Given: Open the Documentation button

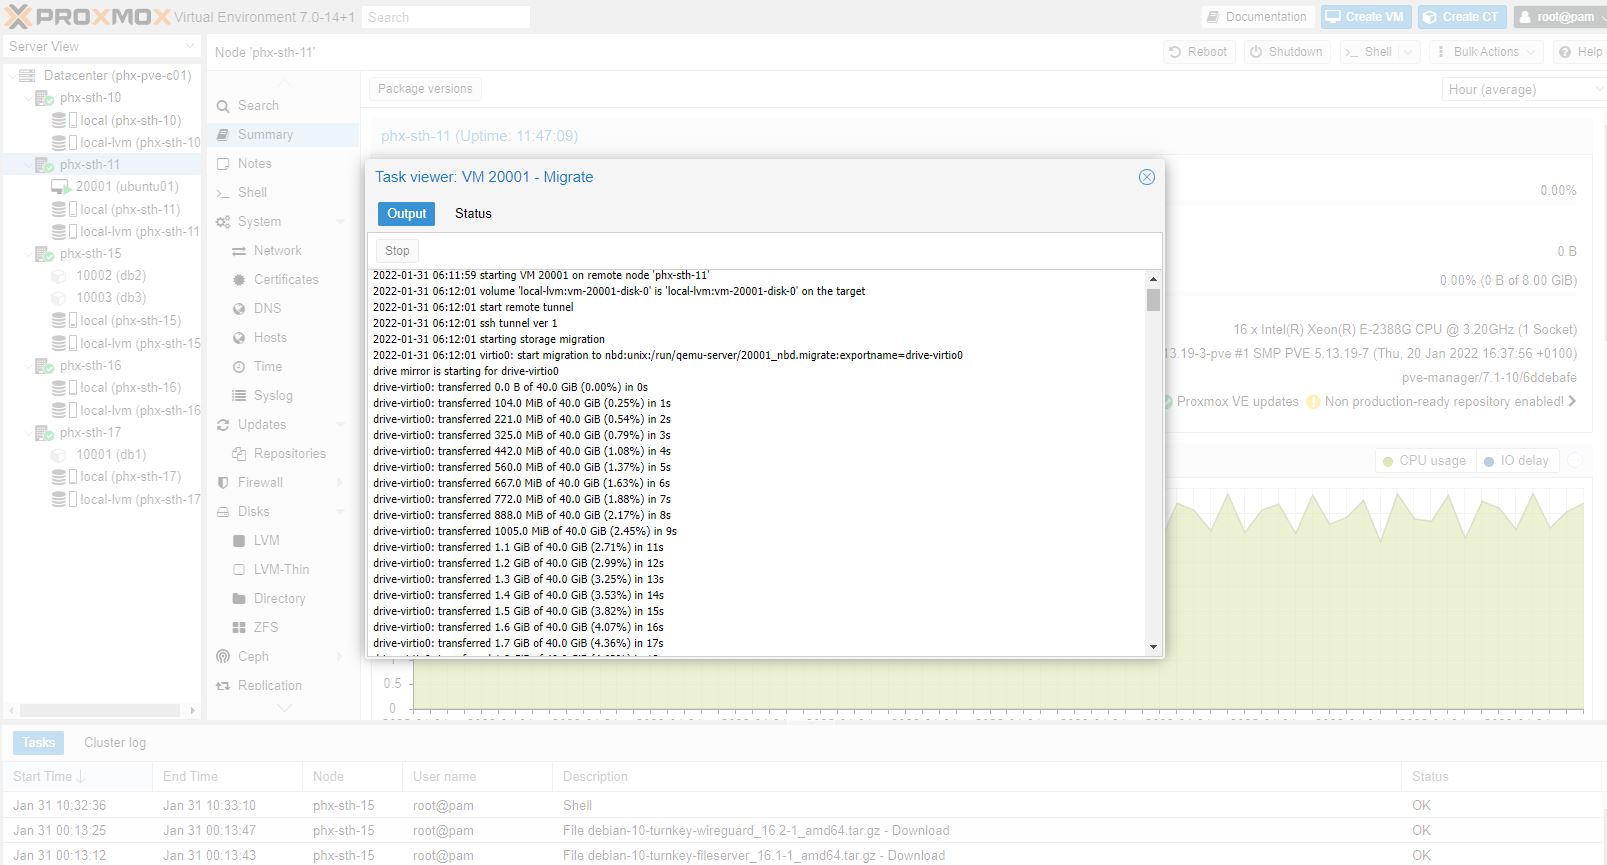Looking at the screenshot, I should tap(1257, 17).
